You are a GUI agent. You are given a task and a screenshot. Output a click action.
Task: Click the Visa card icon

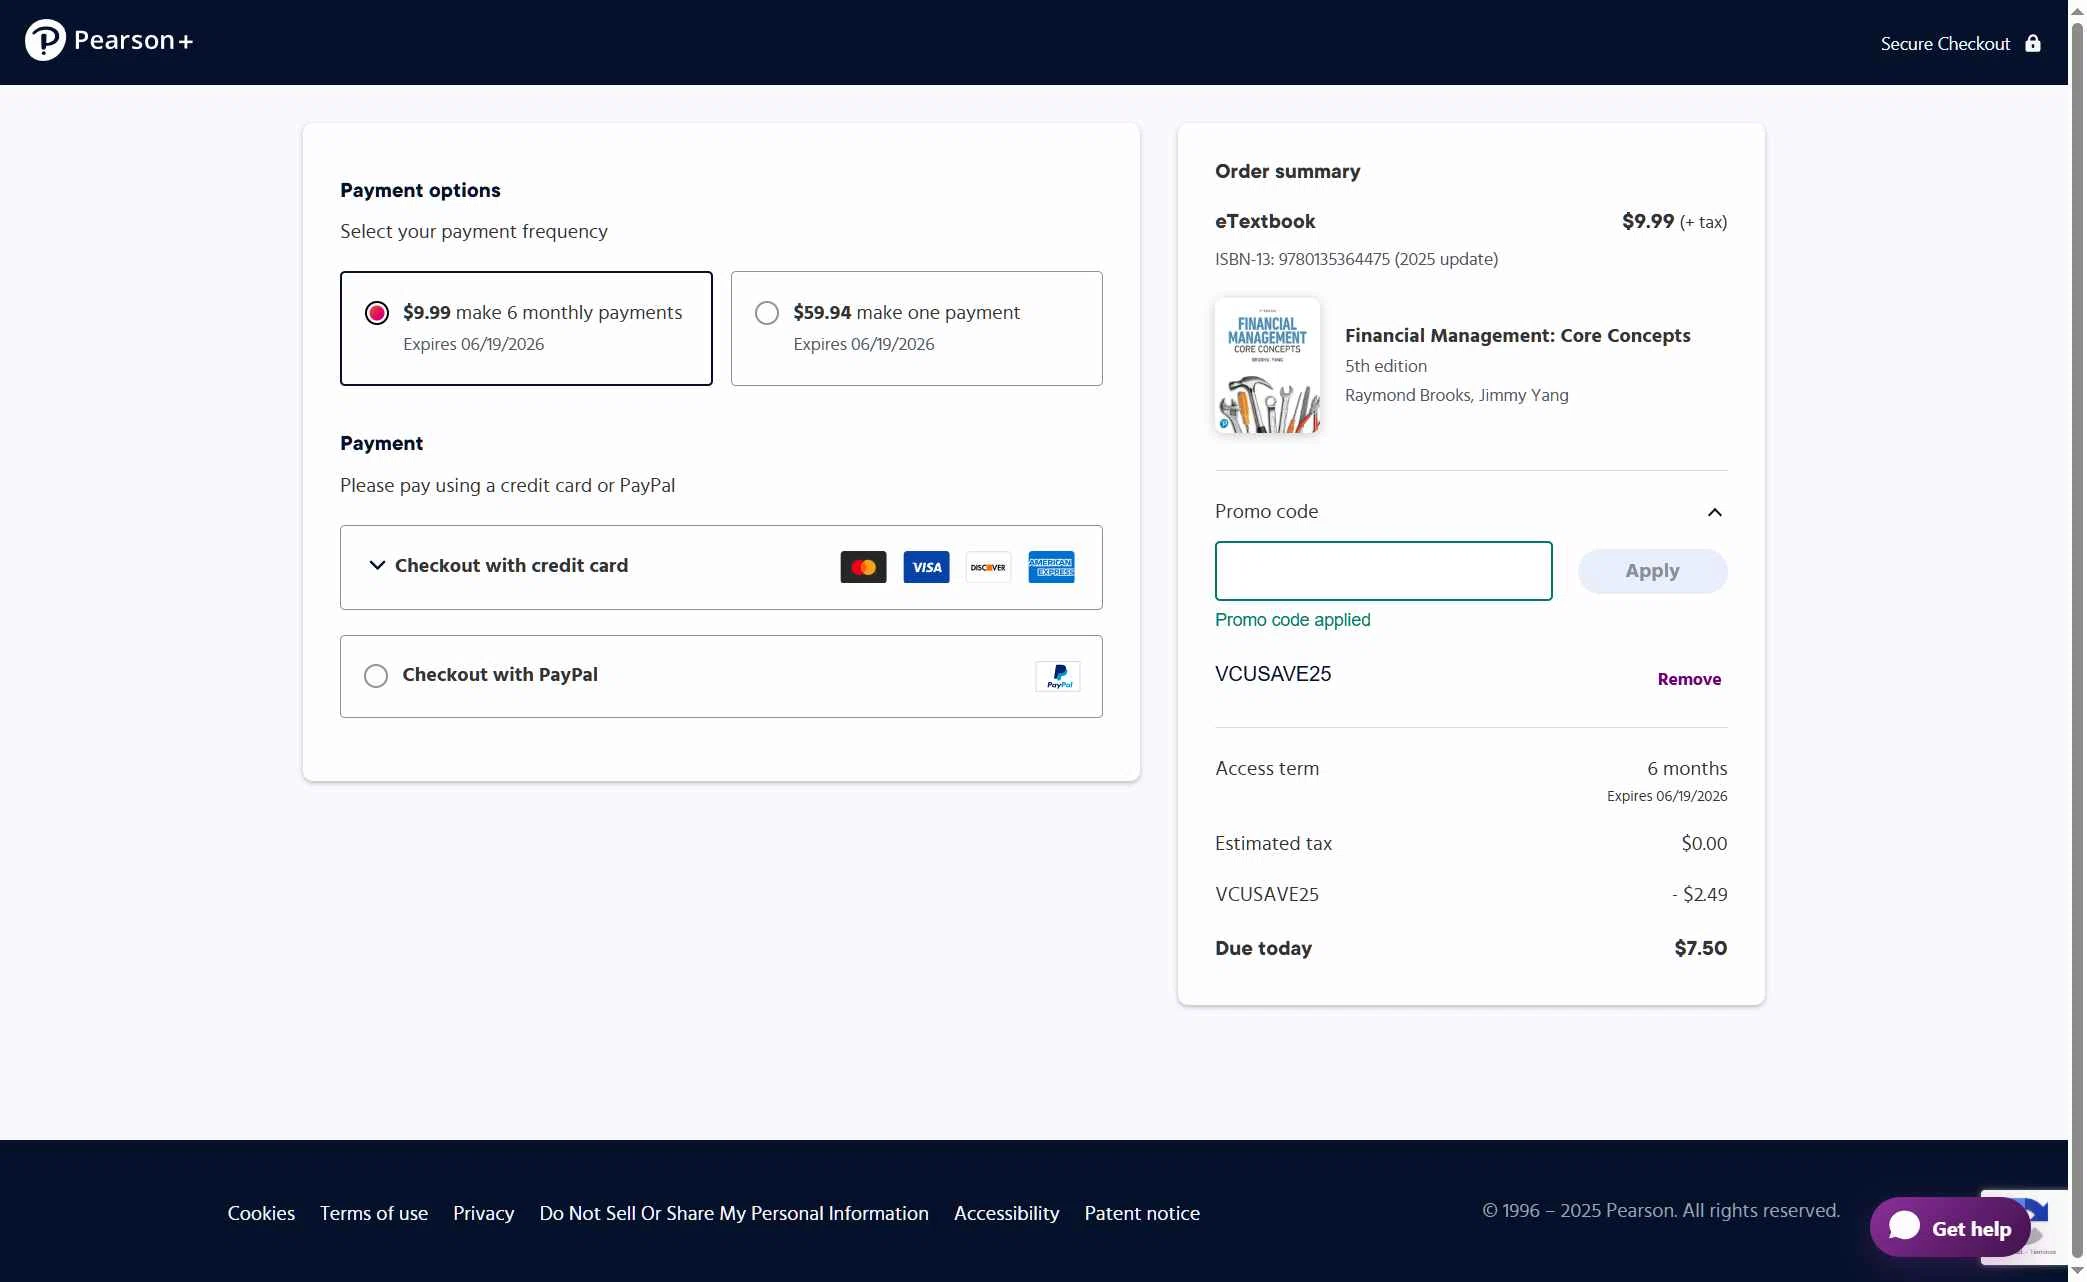point(926,566)
